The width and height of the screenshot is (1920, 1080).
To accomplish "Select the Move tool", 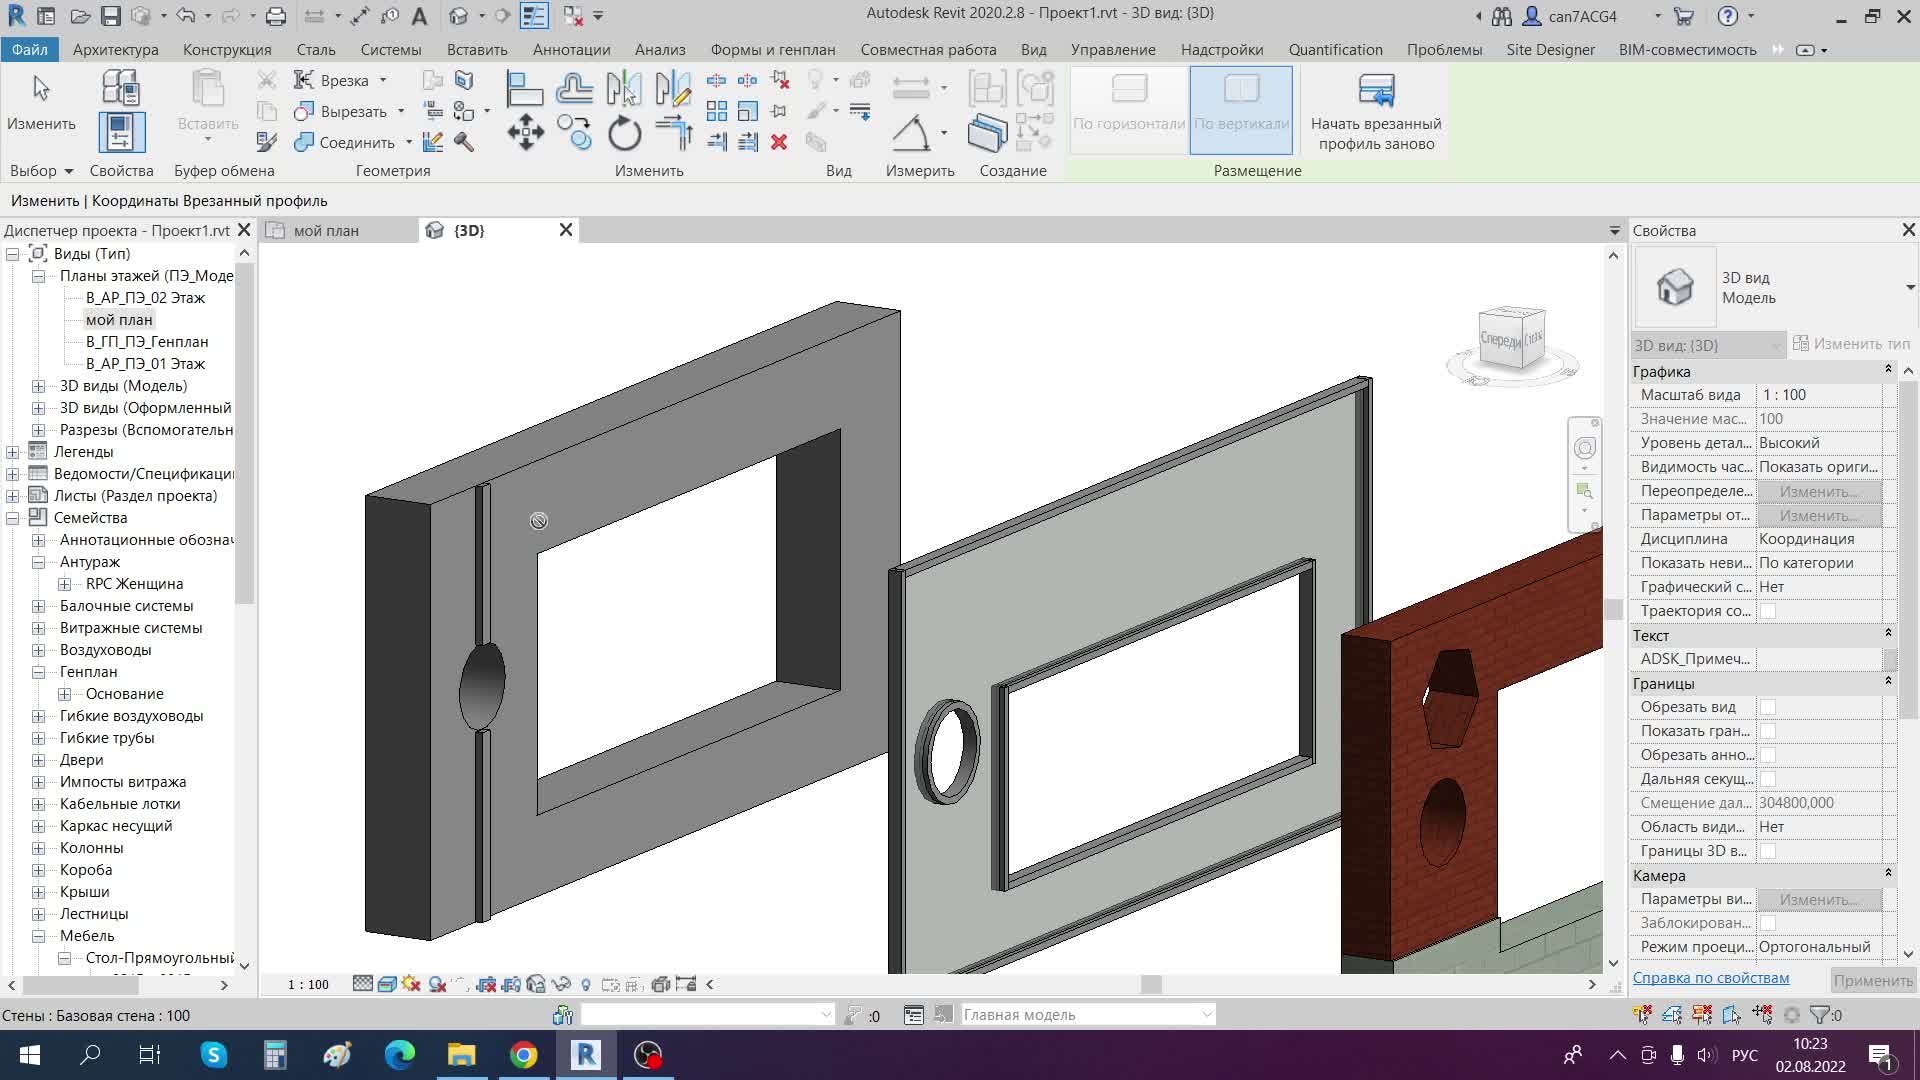I will (x=525, y=132).
